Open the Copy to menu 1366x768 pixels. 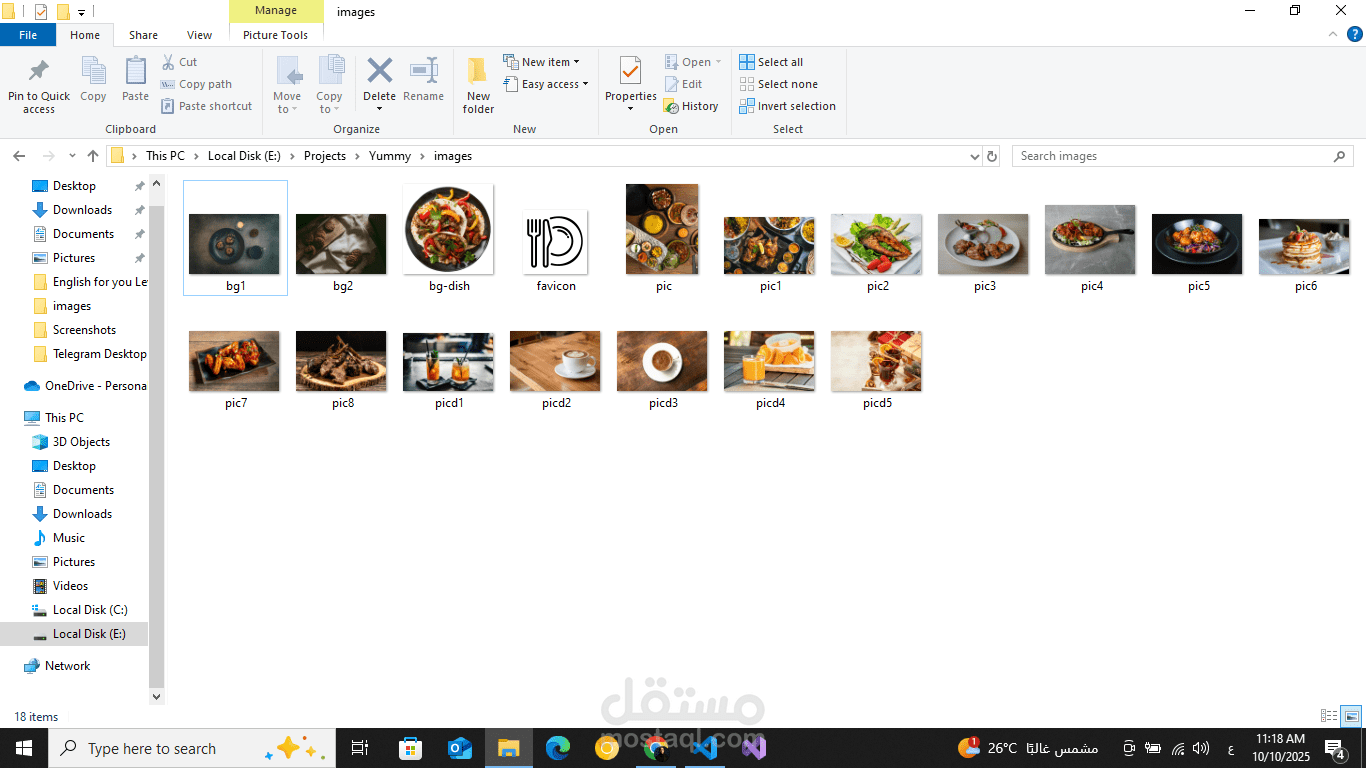330,86
